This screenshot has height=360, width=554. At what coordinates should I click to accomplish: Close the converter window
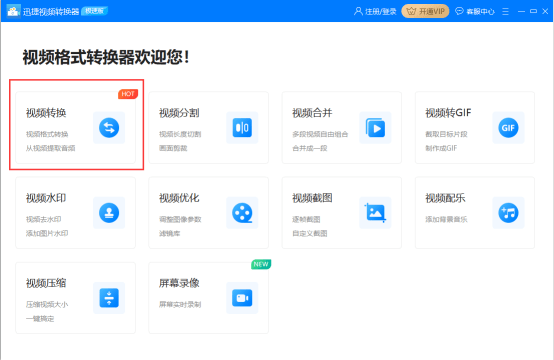tap(545, 11)
